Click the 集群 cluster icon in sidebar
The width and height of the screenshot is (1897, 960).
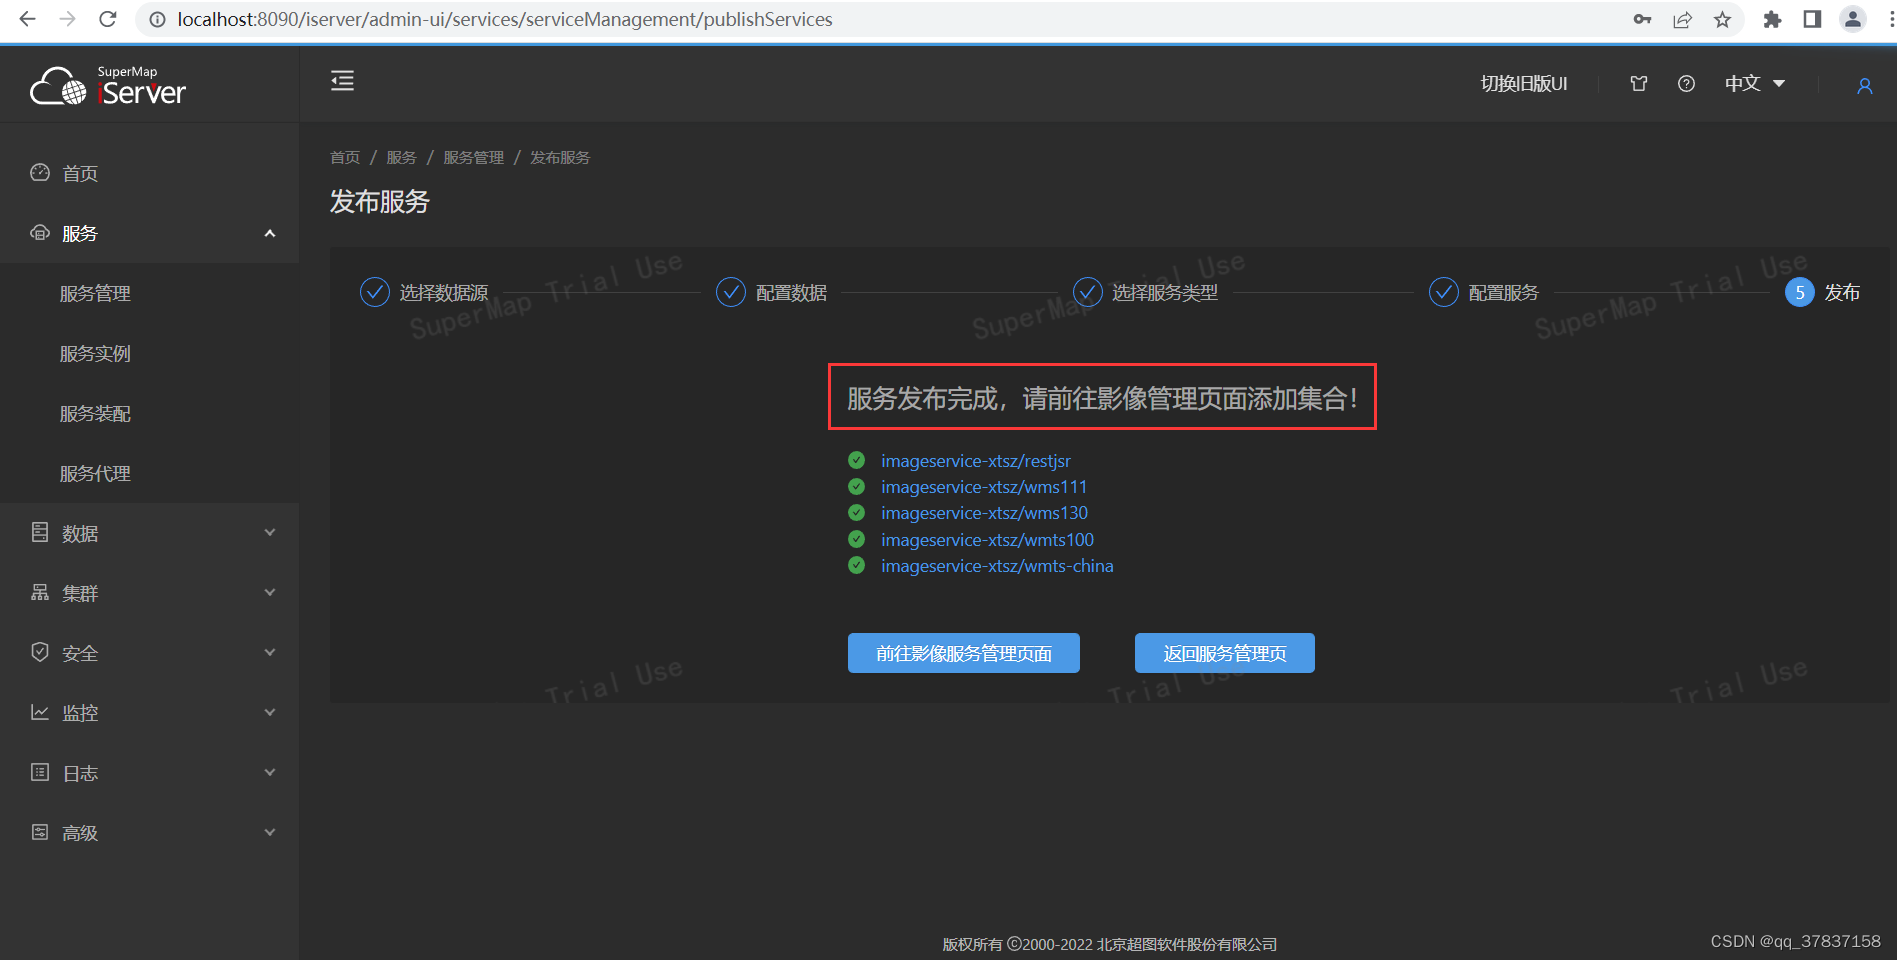pos(40,592)
